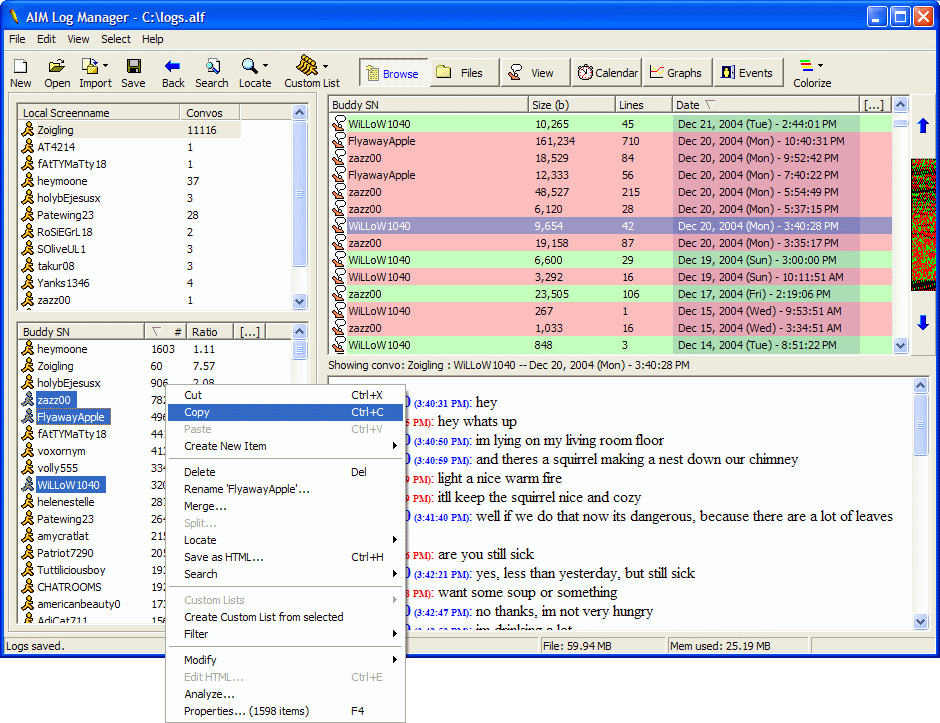This screenshot has height=723, width=940.
Task: Open the Locate dropdown arrow
Action: coord(265,65)
